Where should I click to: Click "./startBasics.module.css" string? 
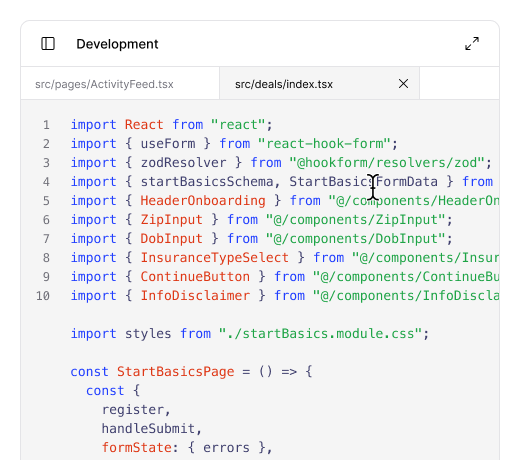click(x=320, y=334)
